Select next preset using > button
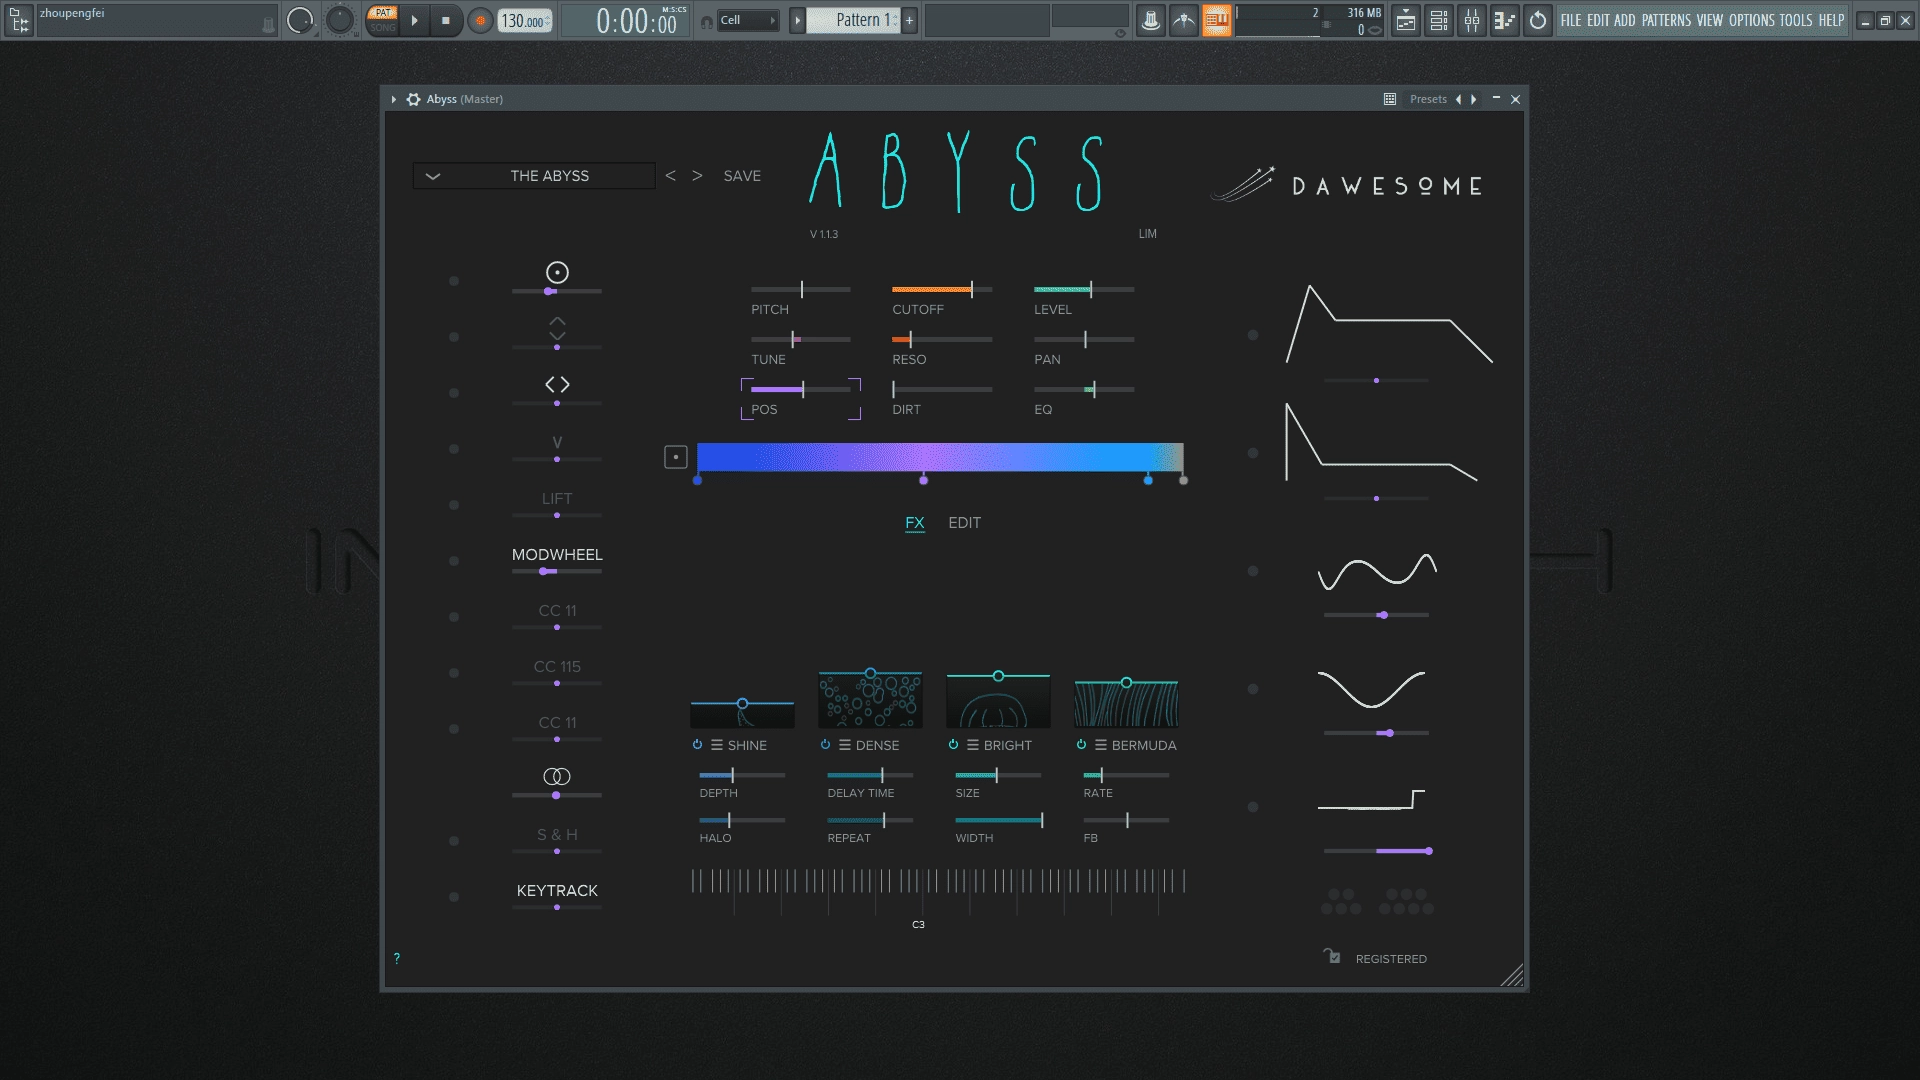This screenshot has width=1920, height=1080. [x=697, y=176]
